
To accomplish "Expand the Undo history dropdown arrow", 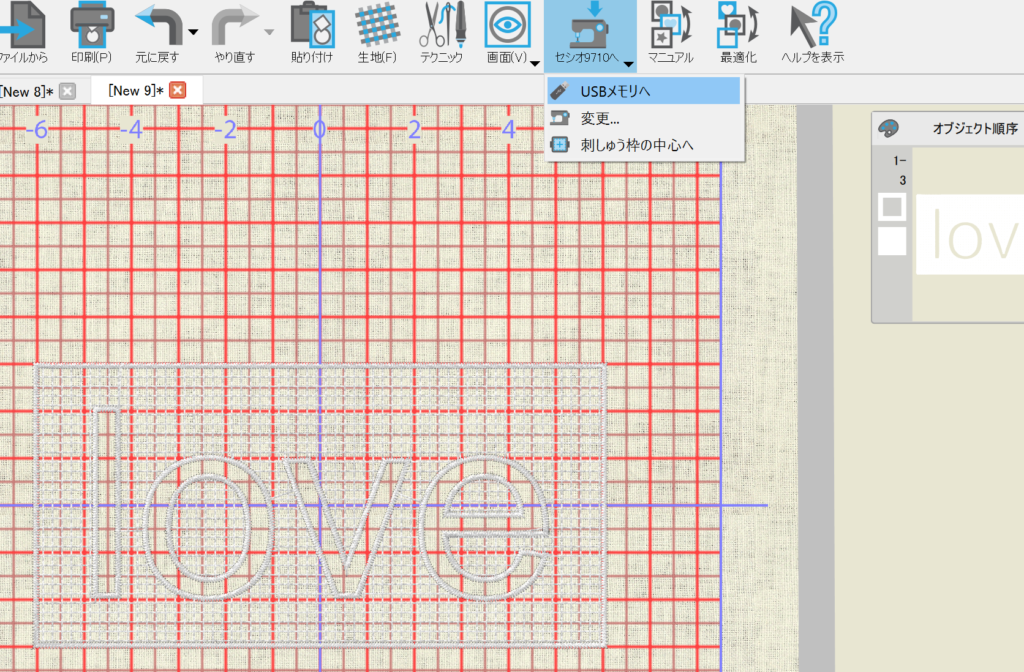I will pyautogui.click(x=193, y=32).
